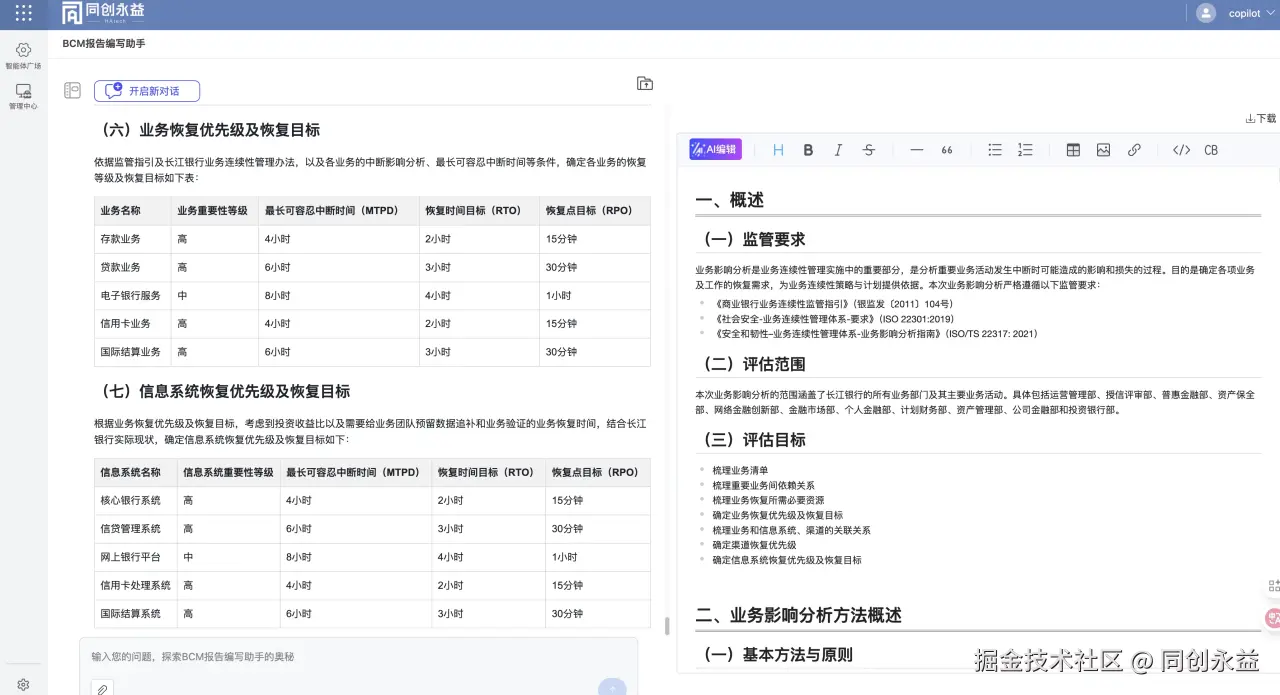Toggle the conversation list panel icon
Screen dimensions: 1280x695
(x=72, y=90)
